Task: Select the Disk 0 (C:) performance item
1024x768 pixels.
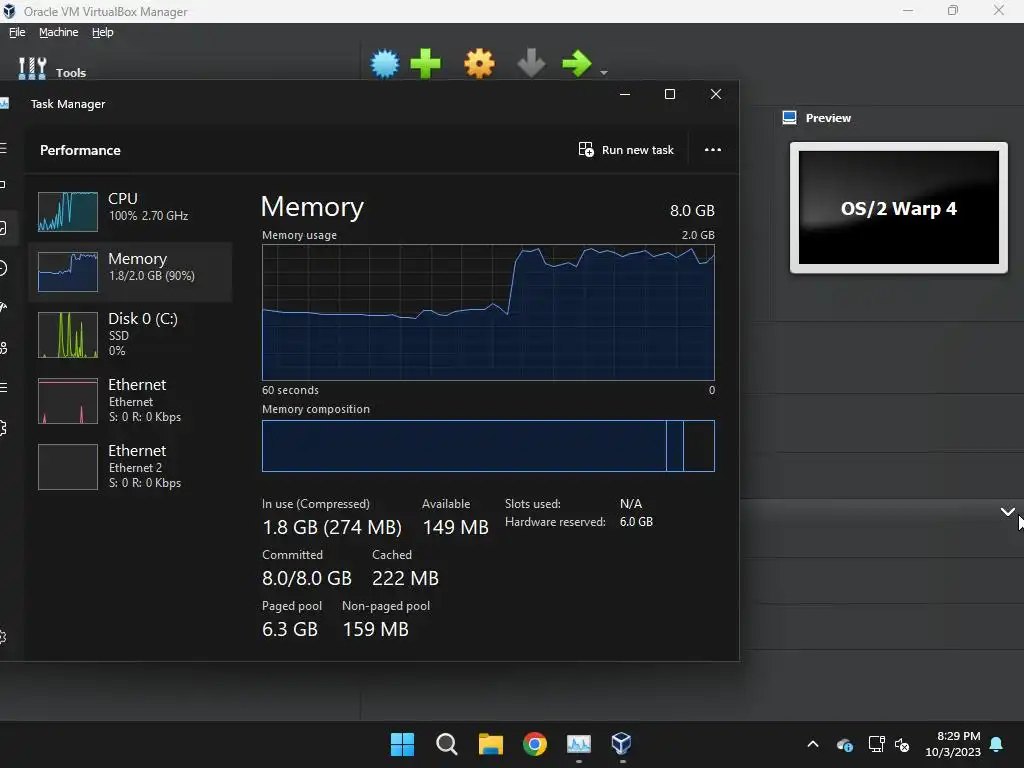Action: (129, 334)
